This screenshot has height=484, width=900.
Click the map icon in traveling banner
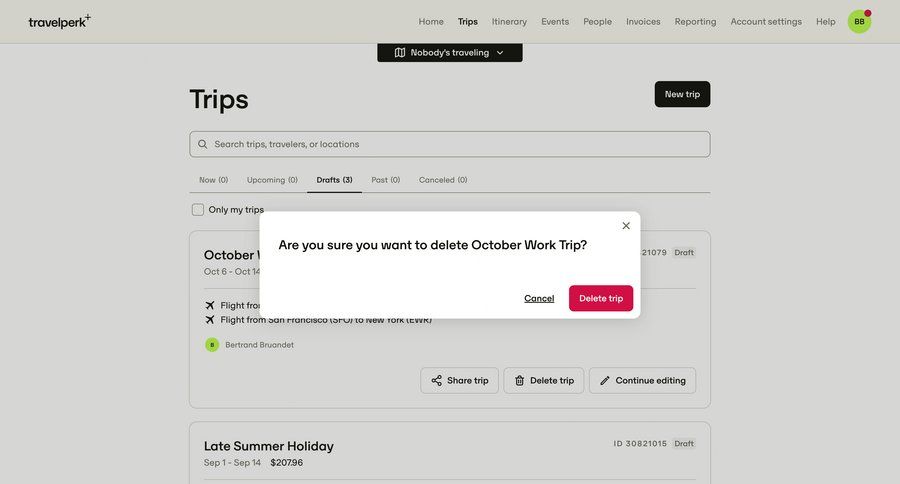(x=400, y=53)
